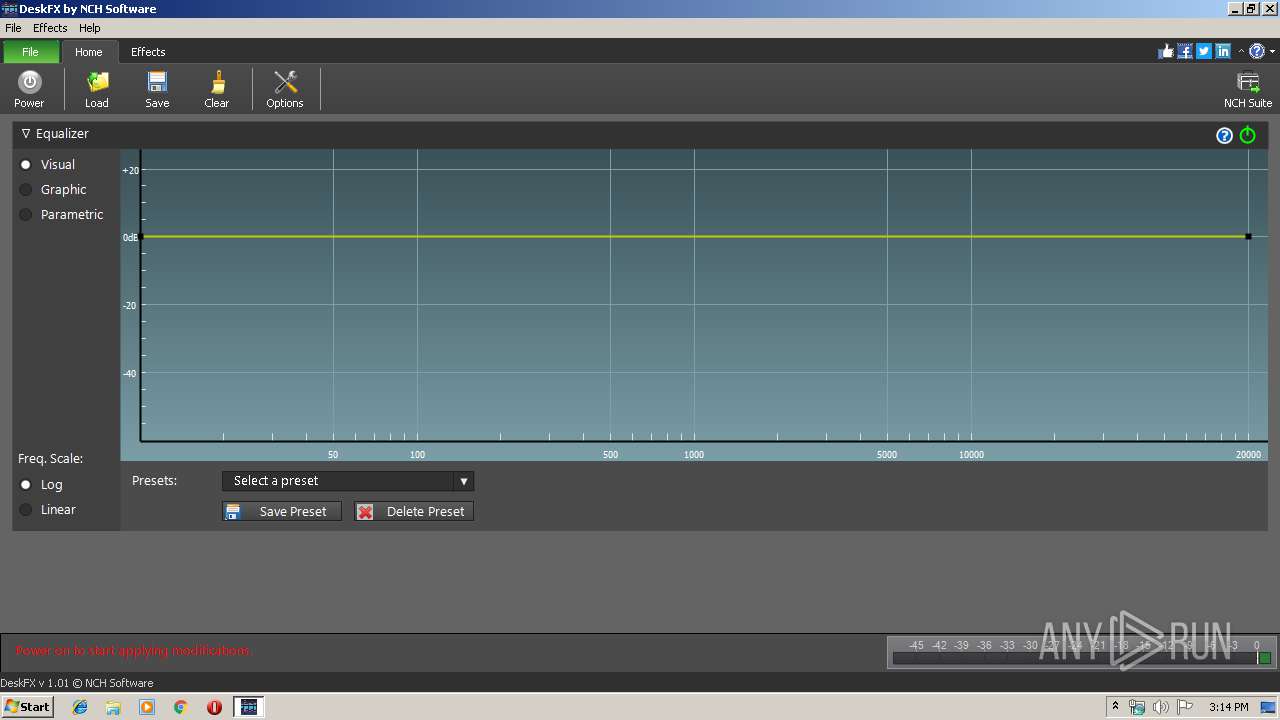
Task: Choose the Linear frequency scale
Action: click(x=48, y=509)
